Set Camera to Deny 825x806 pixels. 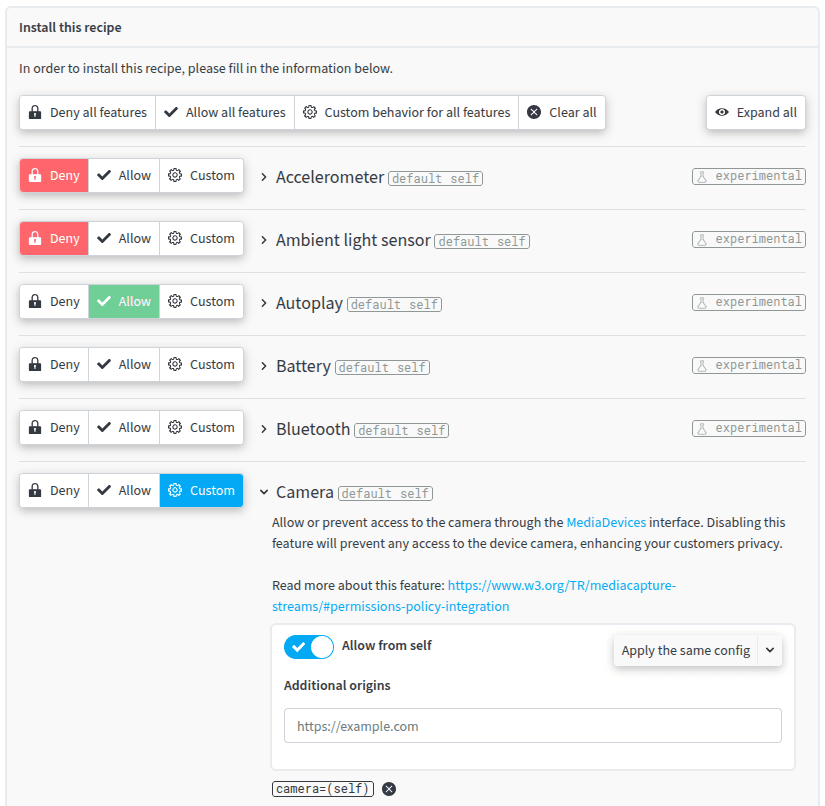click(54, 490)
